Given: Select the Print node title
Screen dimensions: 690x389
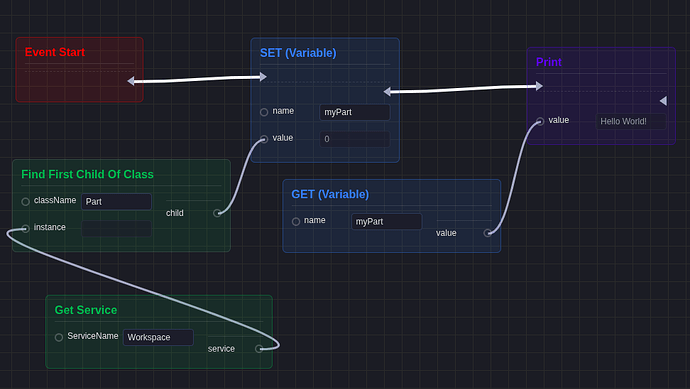Looking at the screenshot, I should [x=548, y=62].
